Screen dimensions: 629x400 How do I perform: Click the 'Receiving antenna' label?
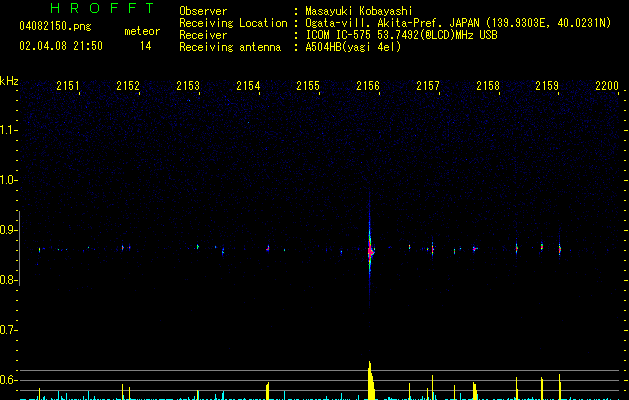click(x=230, y=47)
